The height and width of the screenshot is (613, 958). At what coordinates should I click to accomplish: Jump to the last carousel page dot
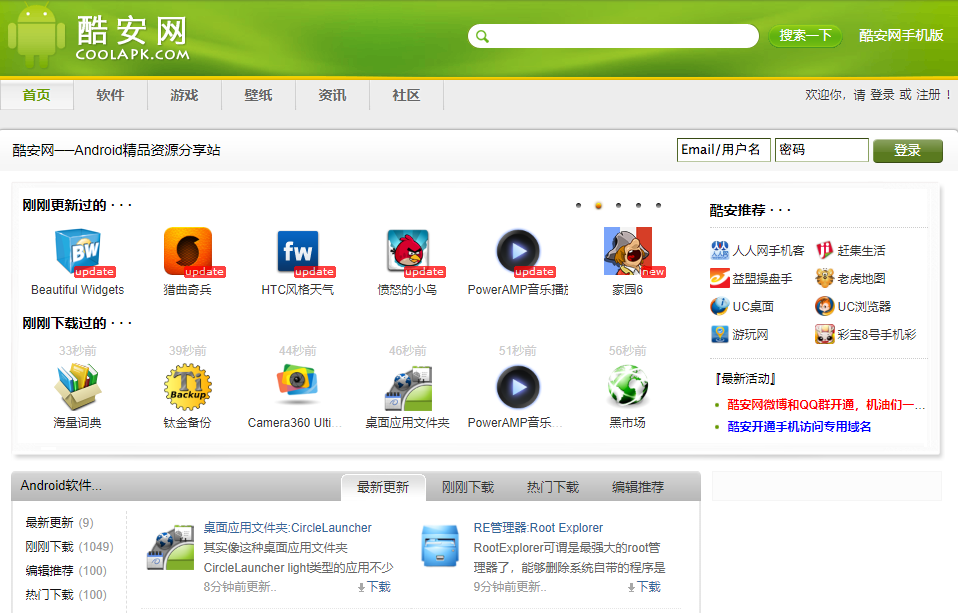[658, 205]
